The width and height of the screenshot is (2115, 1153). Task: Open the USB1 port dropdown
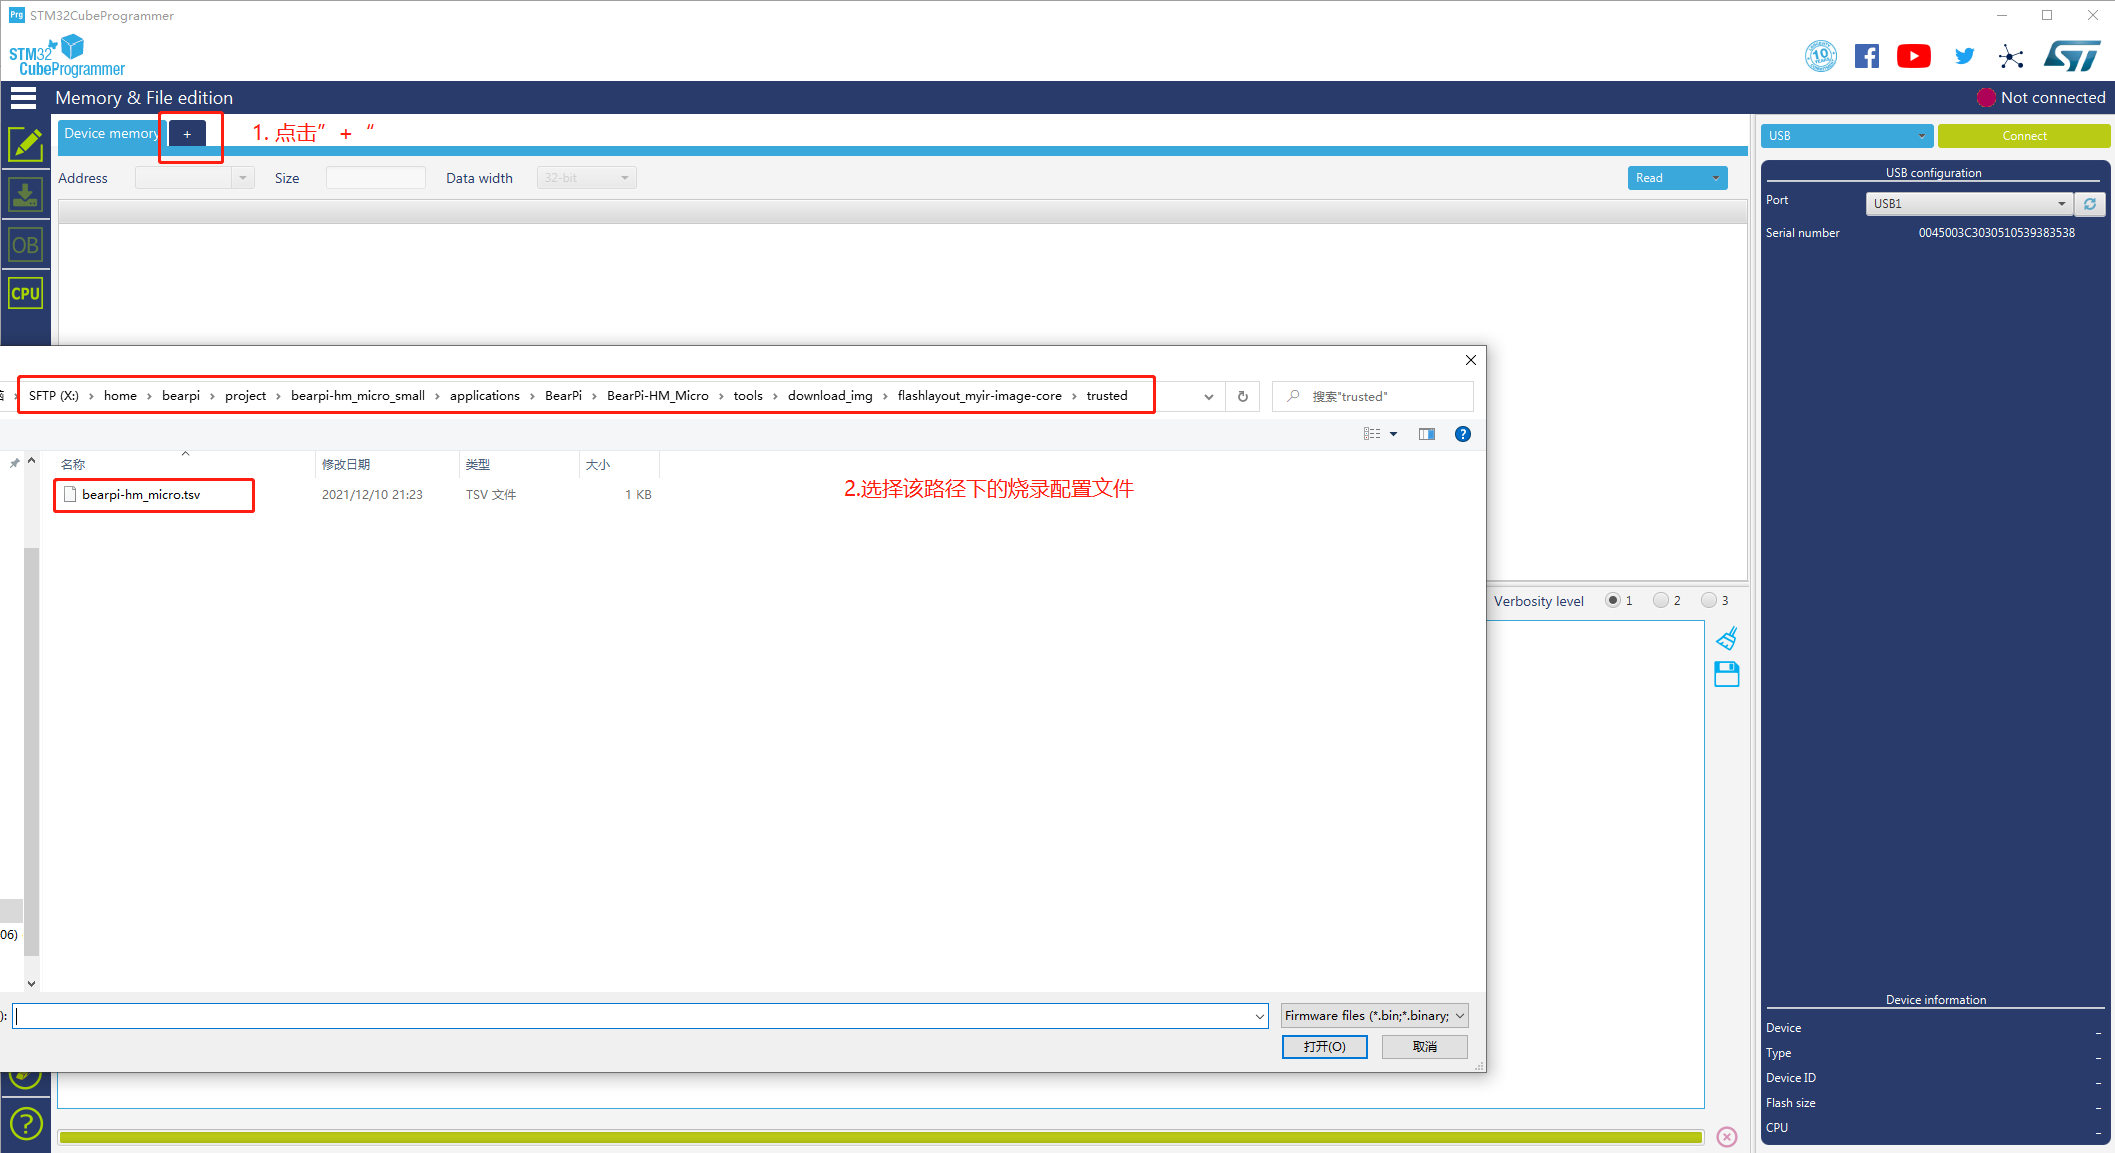(1968, 203)
